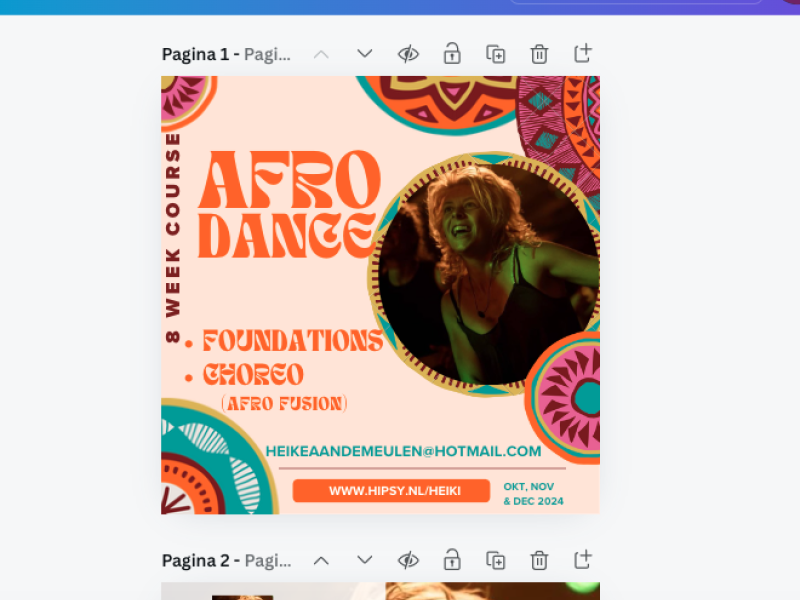Image resolution: width=800 pixels, height=600 pixels.
Task: Move Pagina 1 down with the chevron
Action: 364,53
